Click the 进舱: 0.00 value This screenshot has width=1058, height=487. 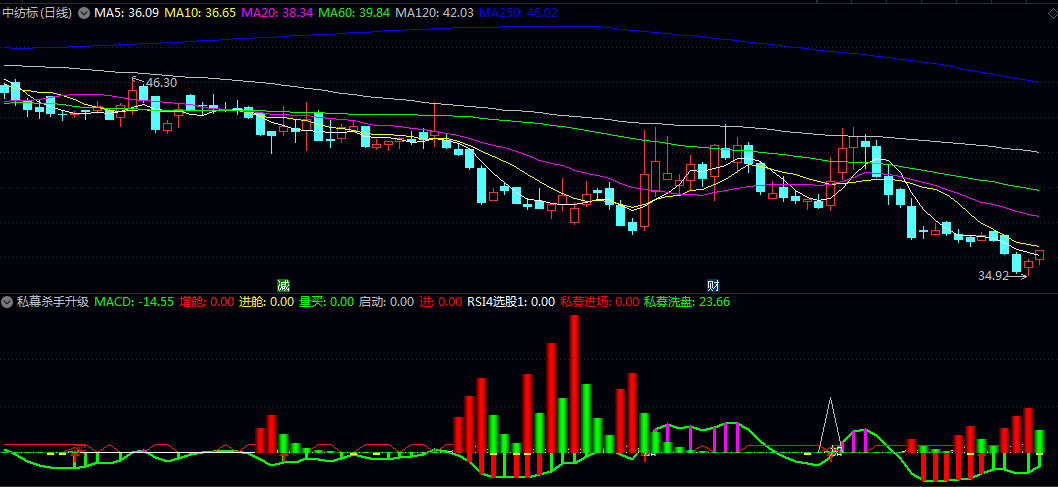267,302
